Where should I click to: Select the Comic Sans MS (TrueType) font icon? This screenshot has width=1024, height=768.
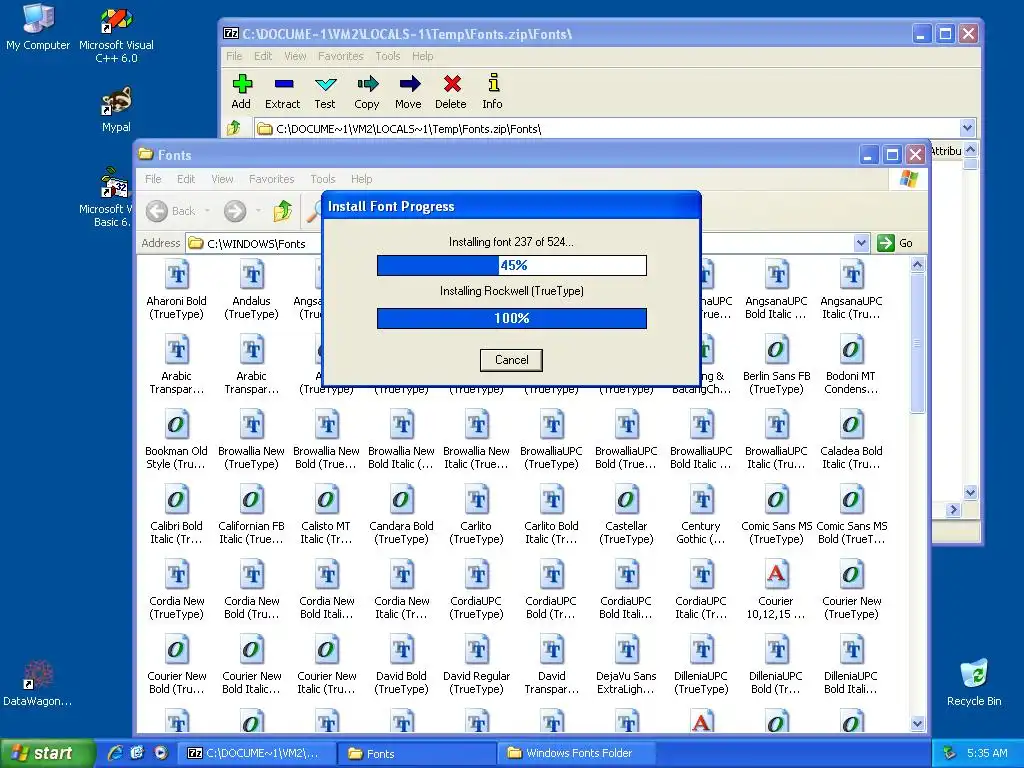coord(776,500)
